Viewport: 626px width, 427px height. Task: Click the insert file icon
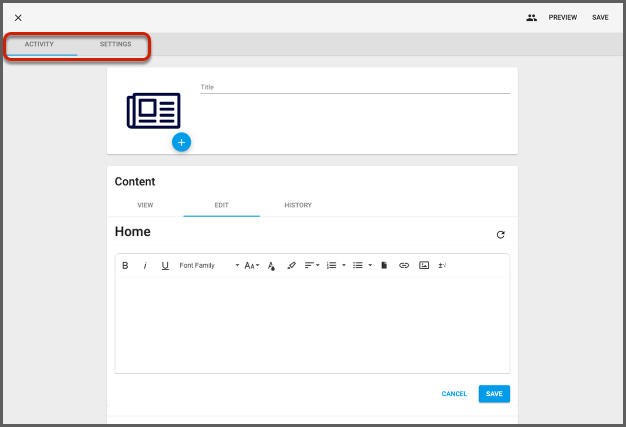tap(384, 266)
